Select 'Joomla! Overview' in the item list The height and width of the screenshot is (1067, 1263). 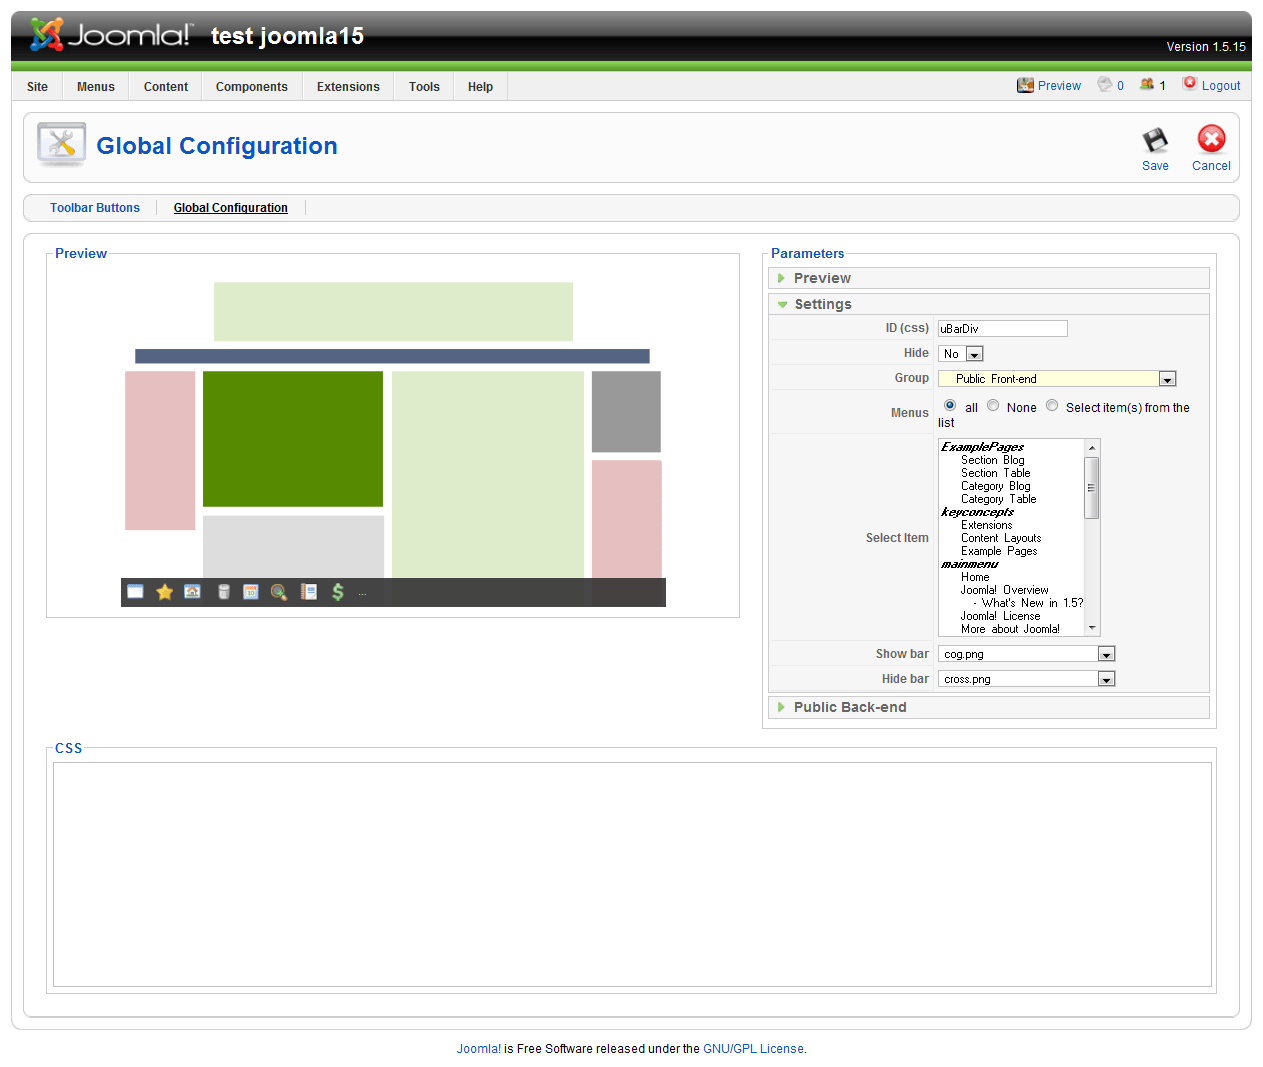click(x=1005, y=590)
